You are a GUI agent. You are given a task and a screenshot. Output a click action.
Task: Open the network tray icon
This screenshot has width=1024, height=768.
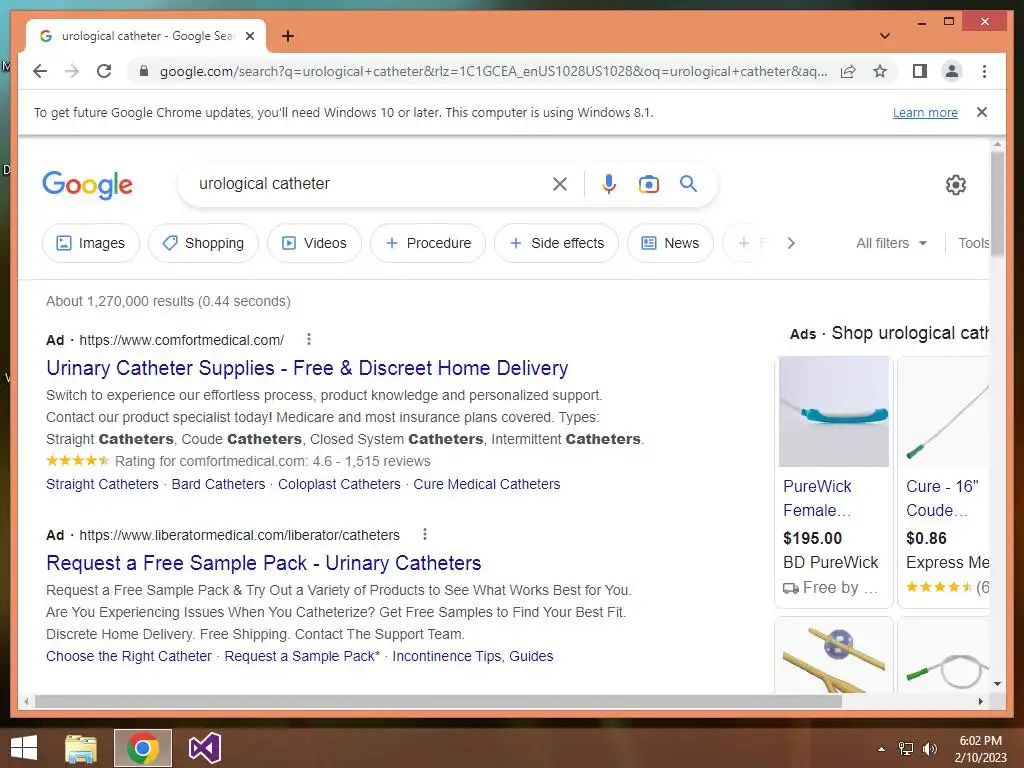[906, 749]
